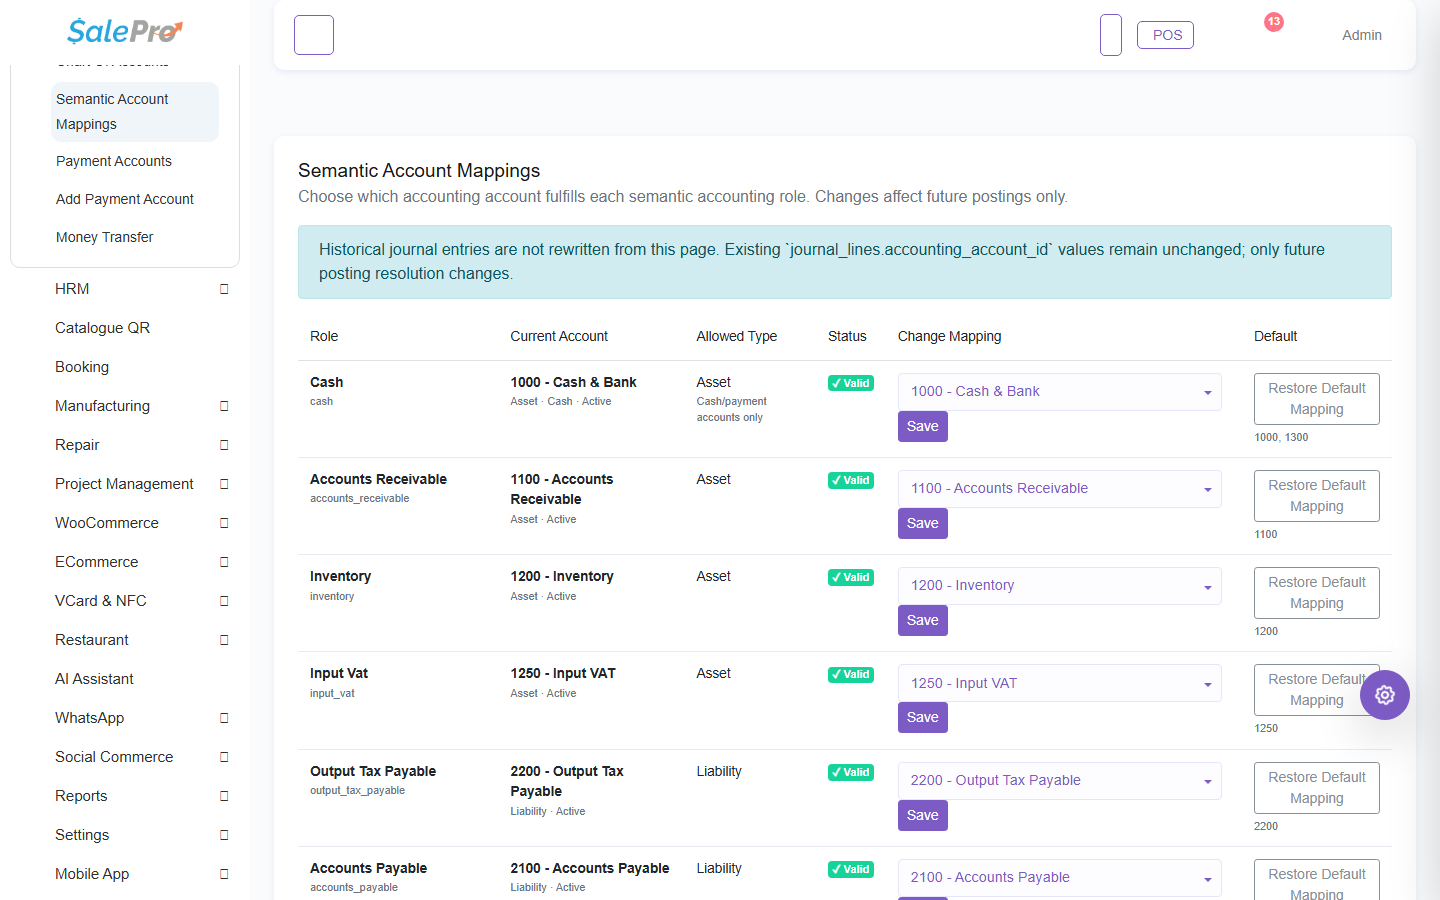Save the Input Vat mapping

923,718
